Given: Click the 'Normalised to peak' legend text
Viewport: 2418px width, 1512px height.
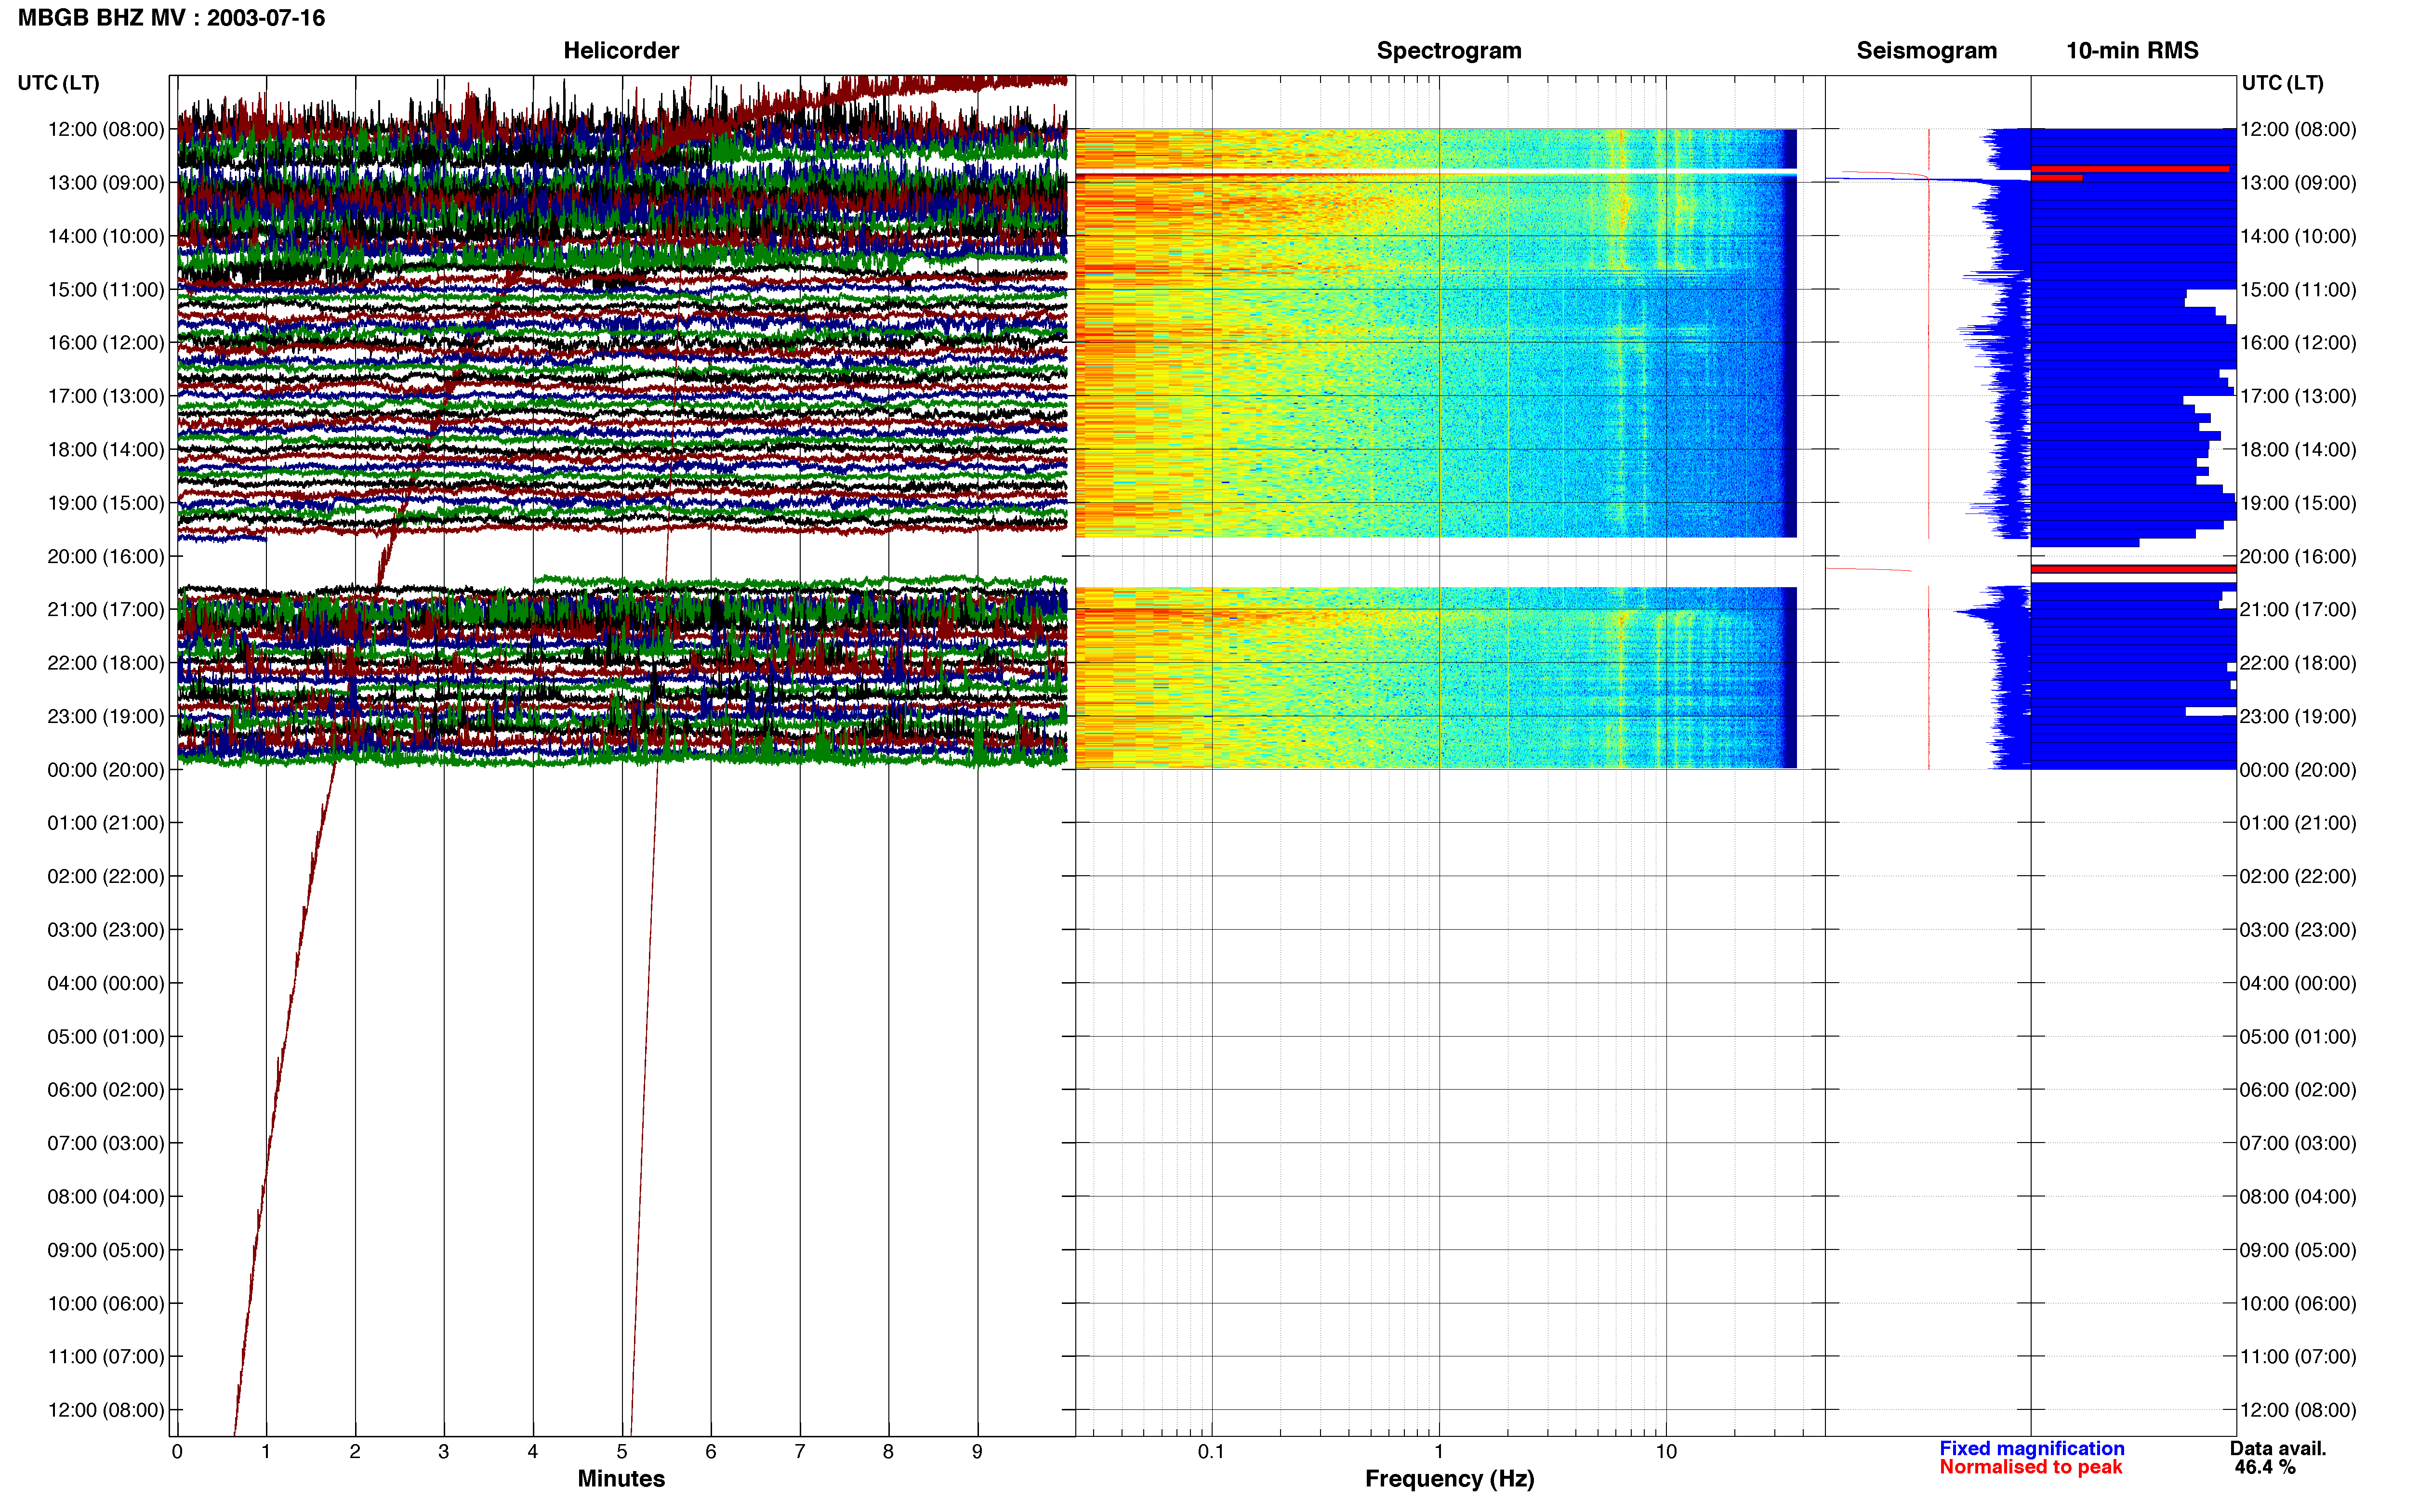Looking at the screenshot, I should (x=2030, y=1467).
